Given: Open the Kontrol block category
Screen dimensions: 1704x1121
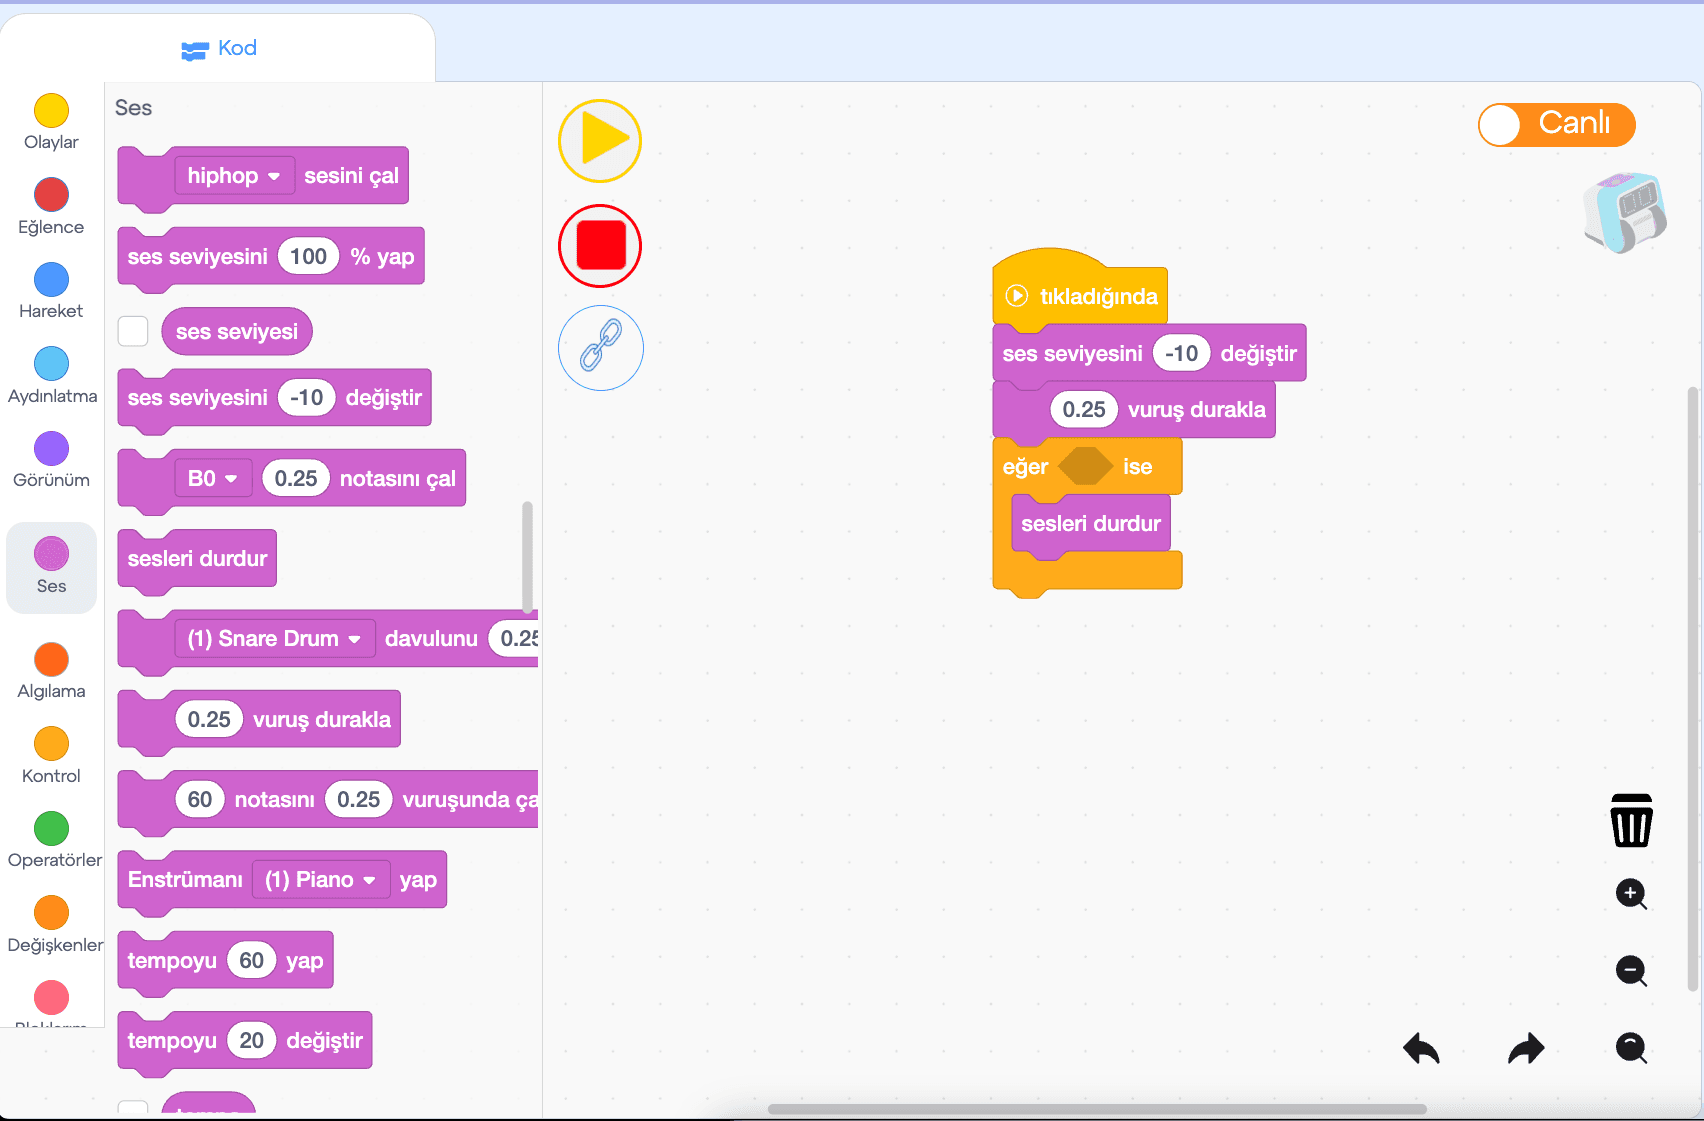Looking at the screenshot, I should coord(51,756).
